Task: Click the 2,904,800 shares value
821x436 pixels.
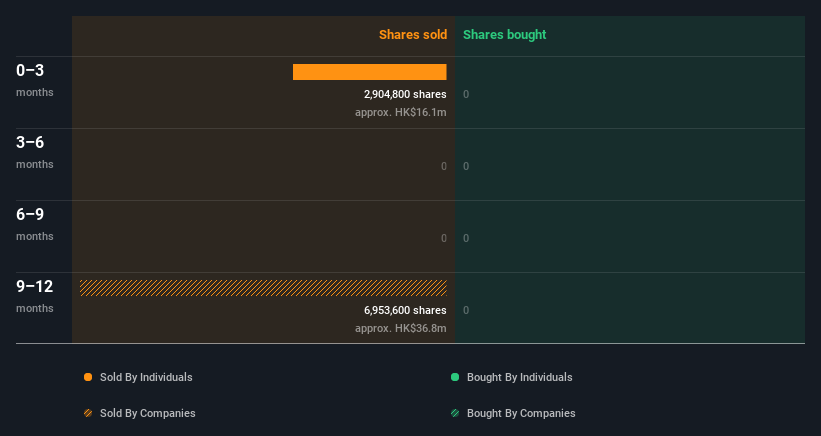Action: [405, 94]
